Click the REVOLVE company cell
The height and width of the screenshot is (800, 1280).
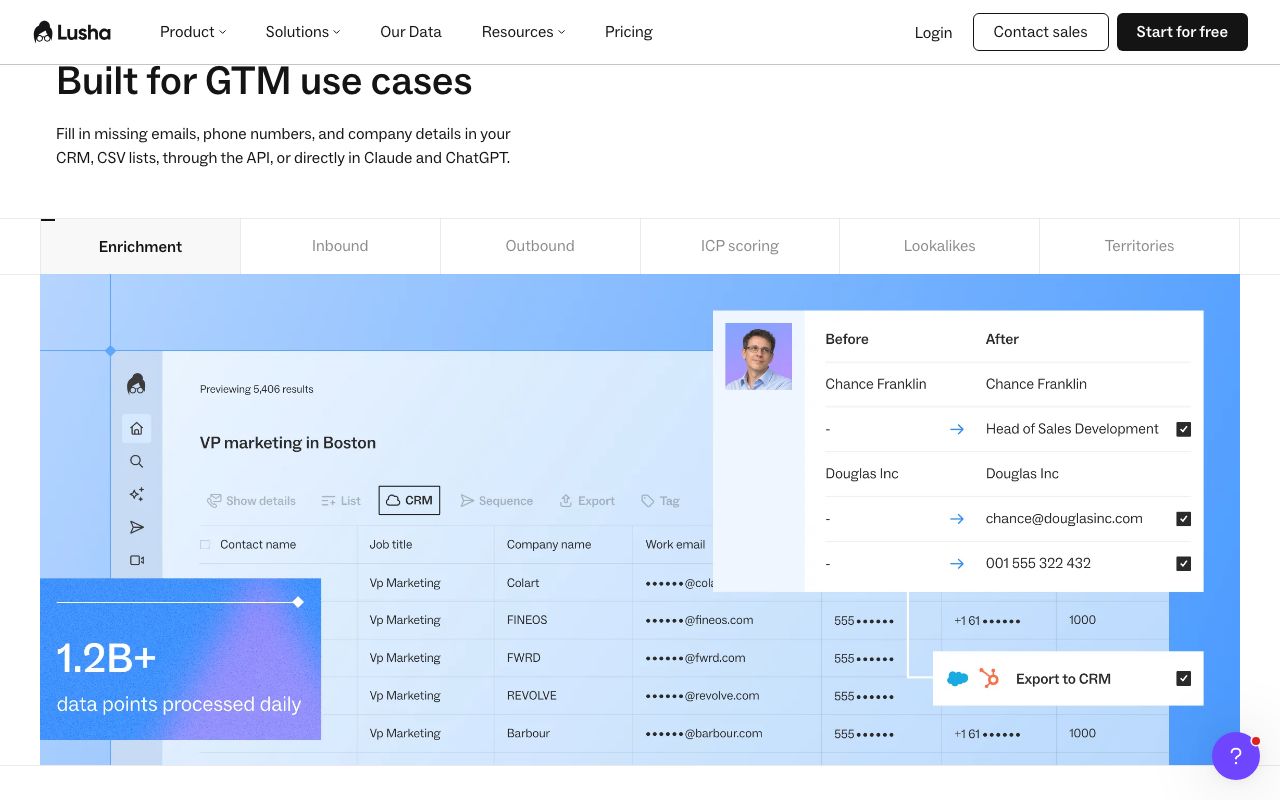532,696
